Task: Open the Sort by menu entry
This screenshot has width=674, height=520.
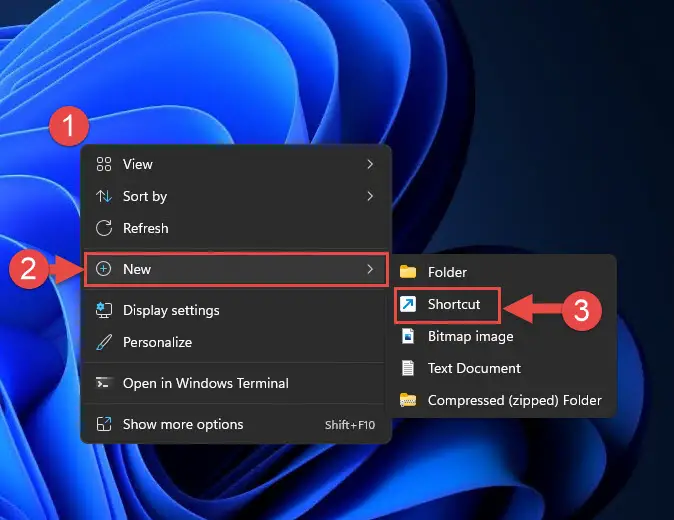Action: coord(236,196)
